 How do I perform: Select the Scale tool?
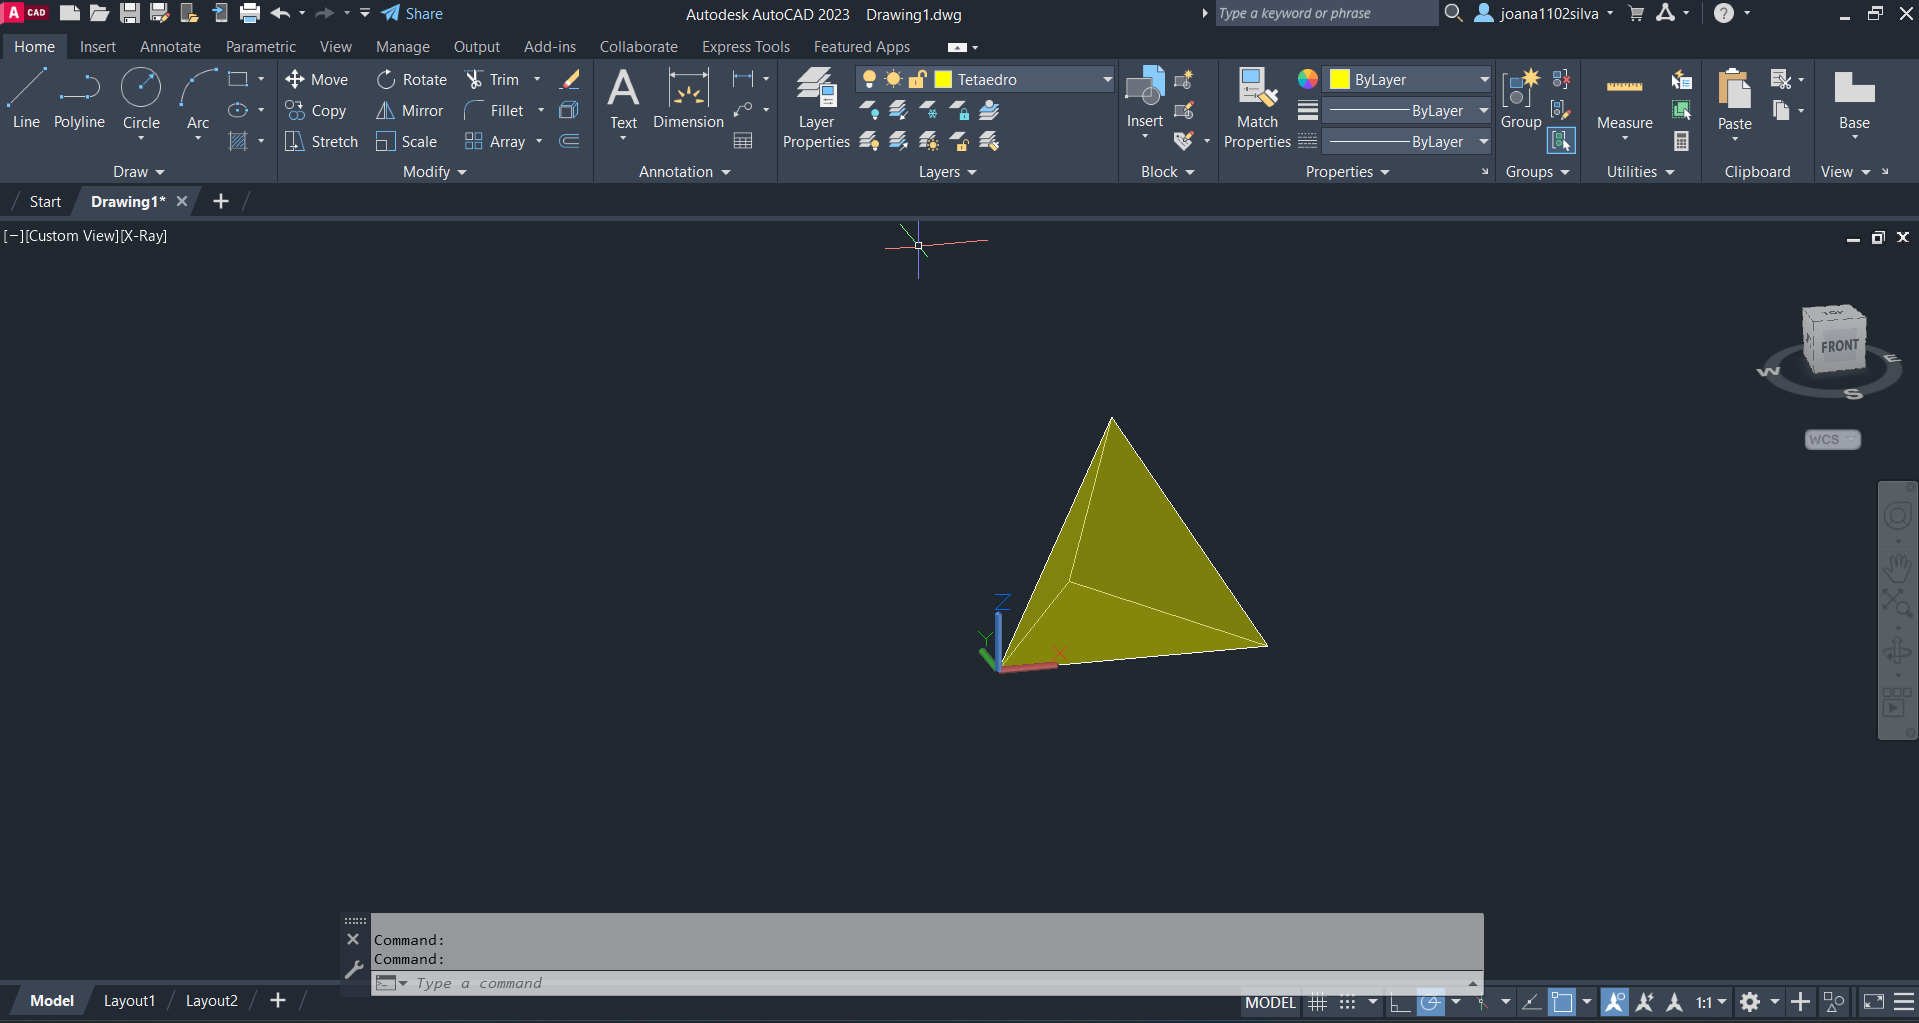pyautogui.click(x=406, y=141)
